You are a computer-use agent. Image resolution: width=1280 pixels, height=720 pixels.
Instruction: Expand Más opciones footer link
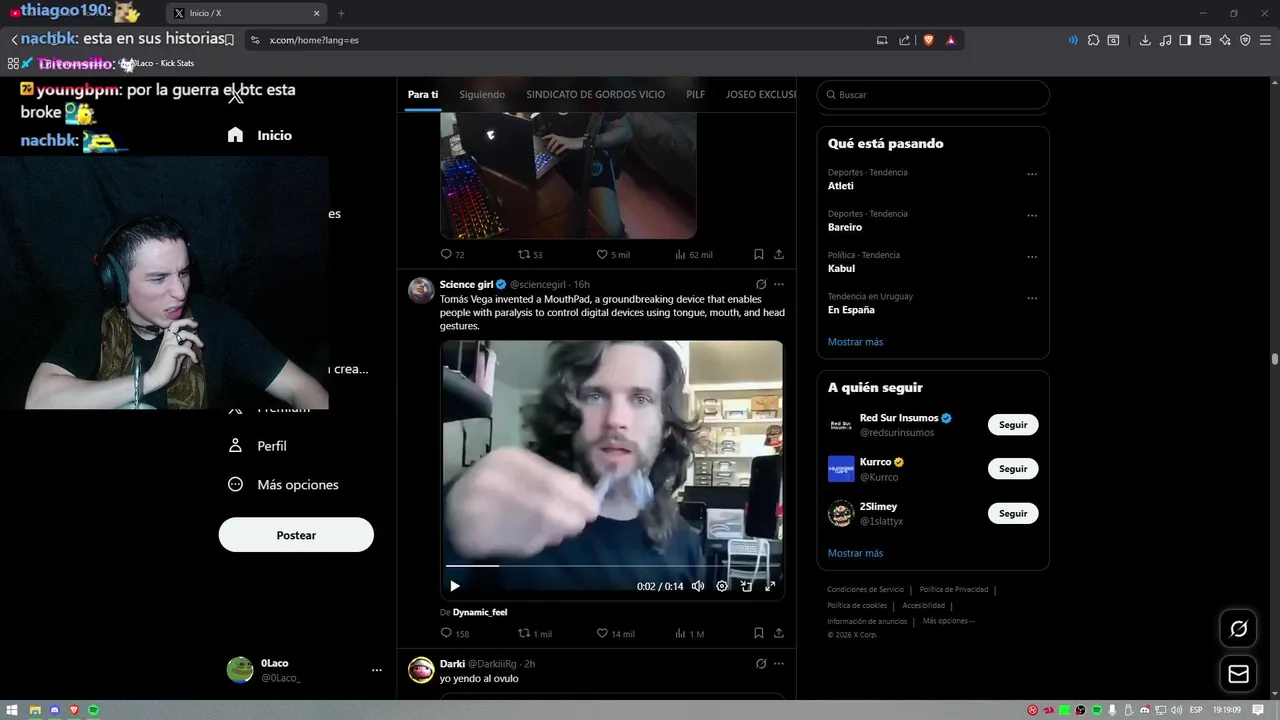(x=948, y=621)
